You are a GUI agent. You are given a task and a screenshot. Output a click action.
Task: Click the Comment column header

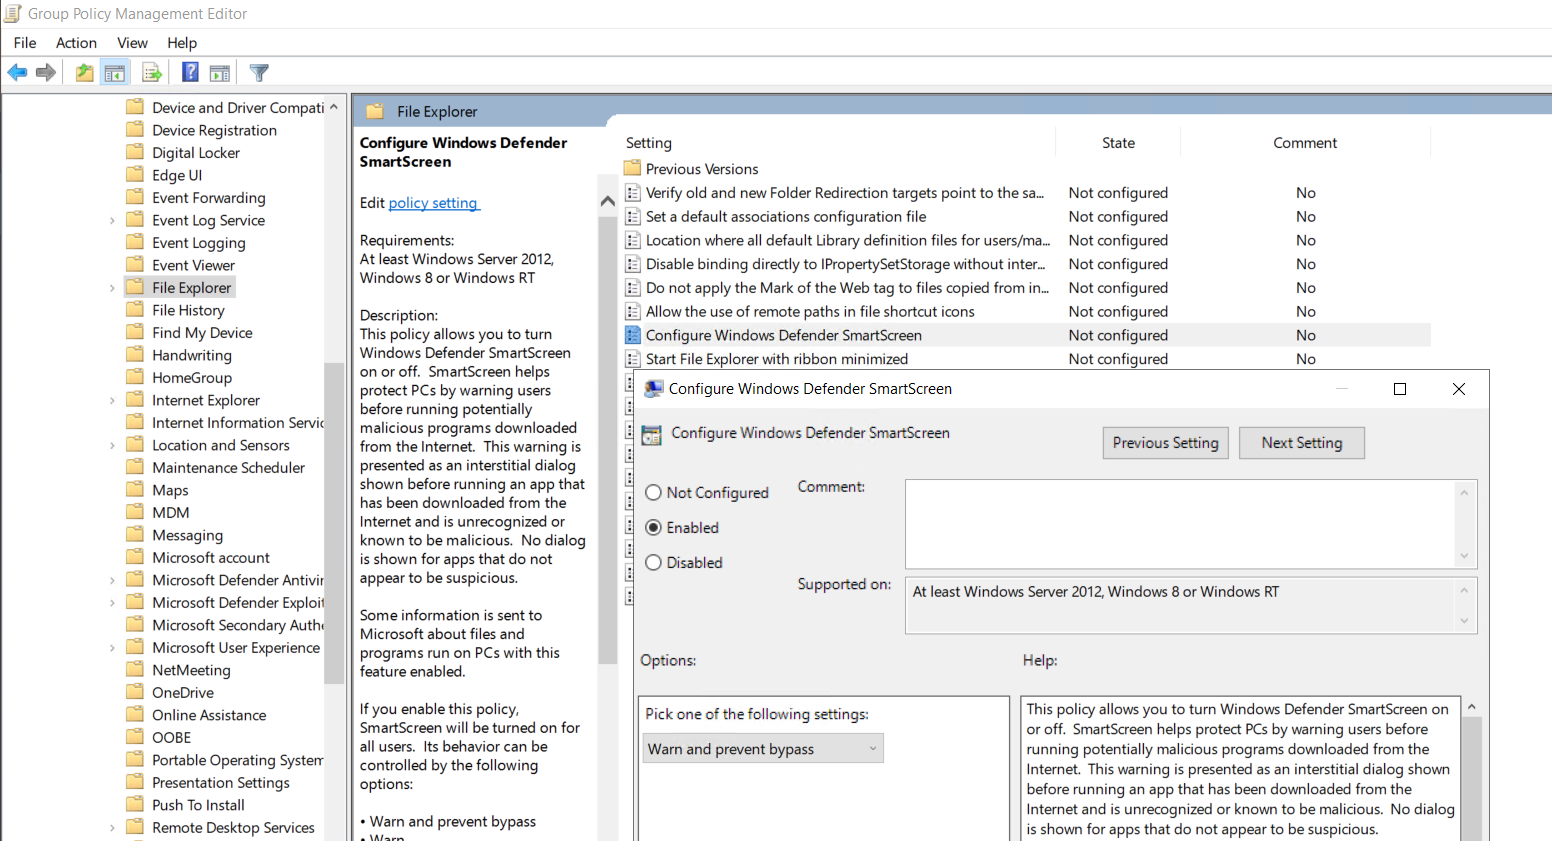click(x=1305, y=143)
